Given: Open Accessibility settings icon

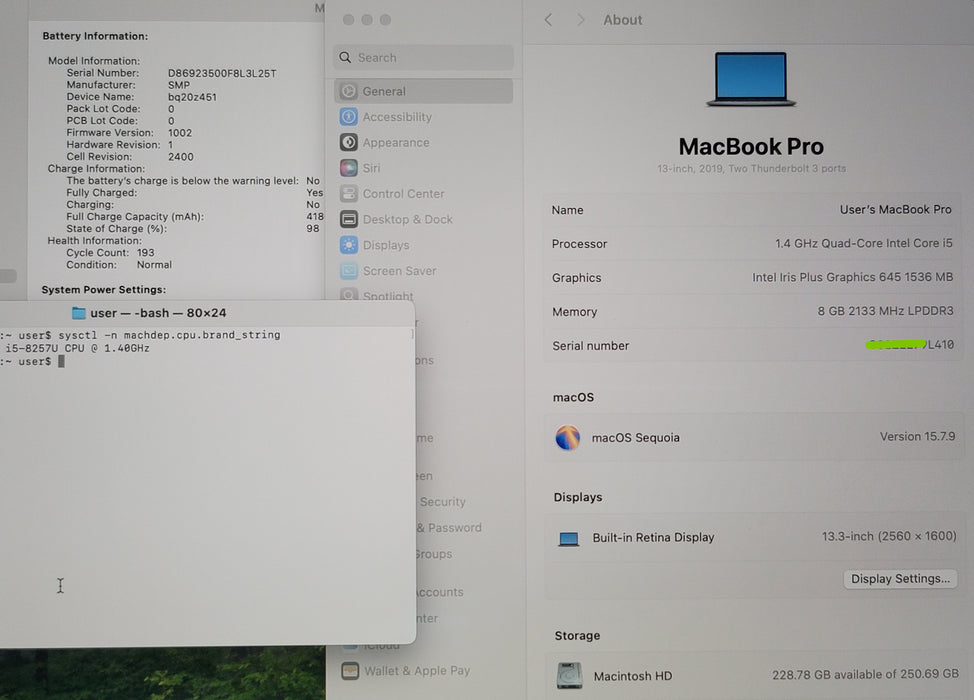Looking at the screenshot, I should pos(348,117).
